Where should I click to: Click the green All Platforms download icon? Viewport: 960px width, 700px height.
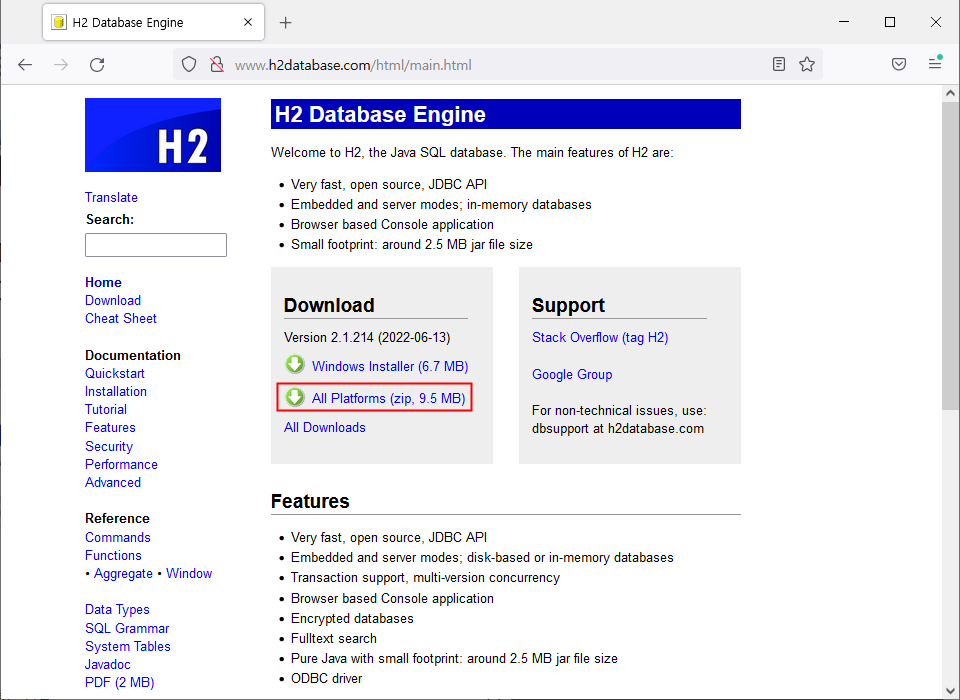(x=295, y=397)
